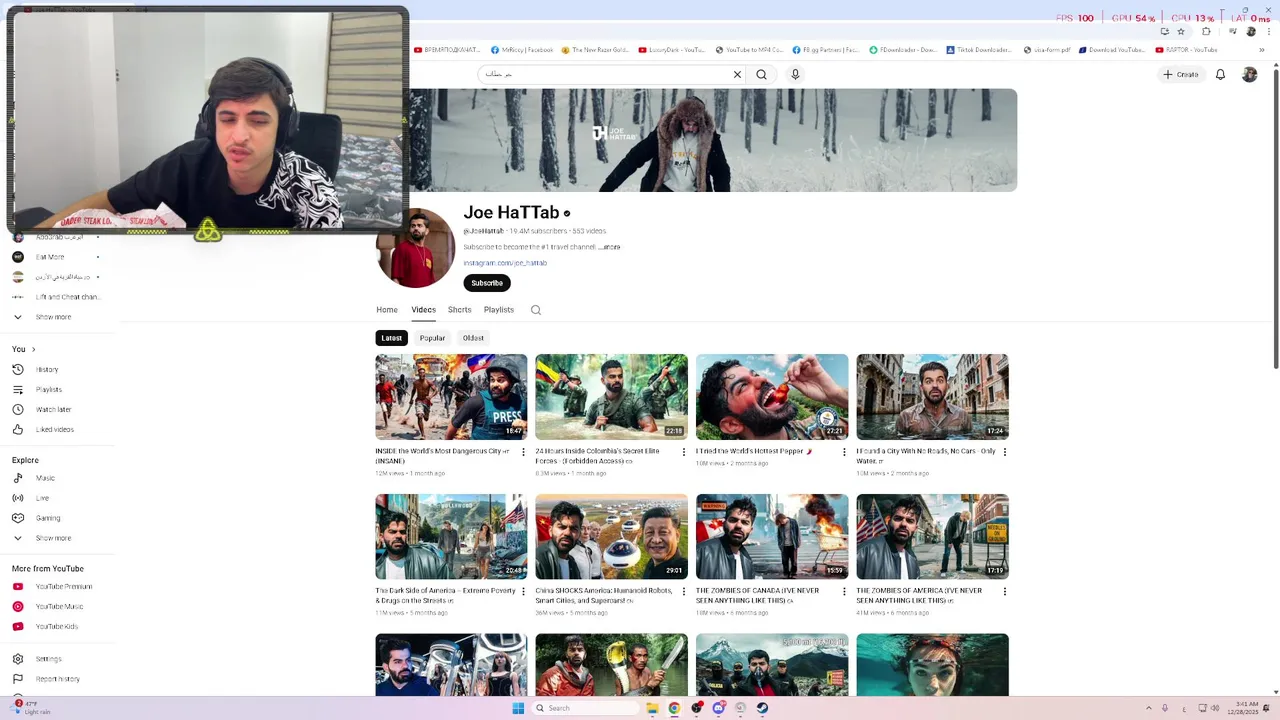Show more bookmarks with double chevron

pos(1261,50)
